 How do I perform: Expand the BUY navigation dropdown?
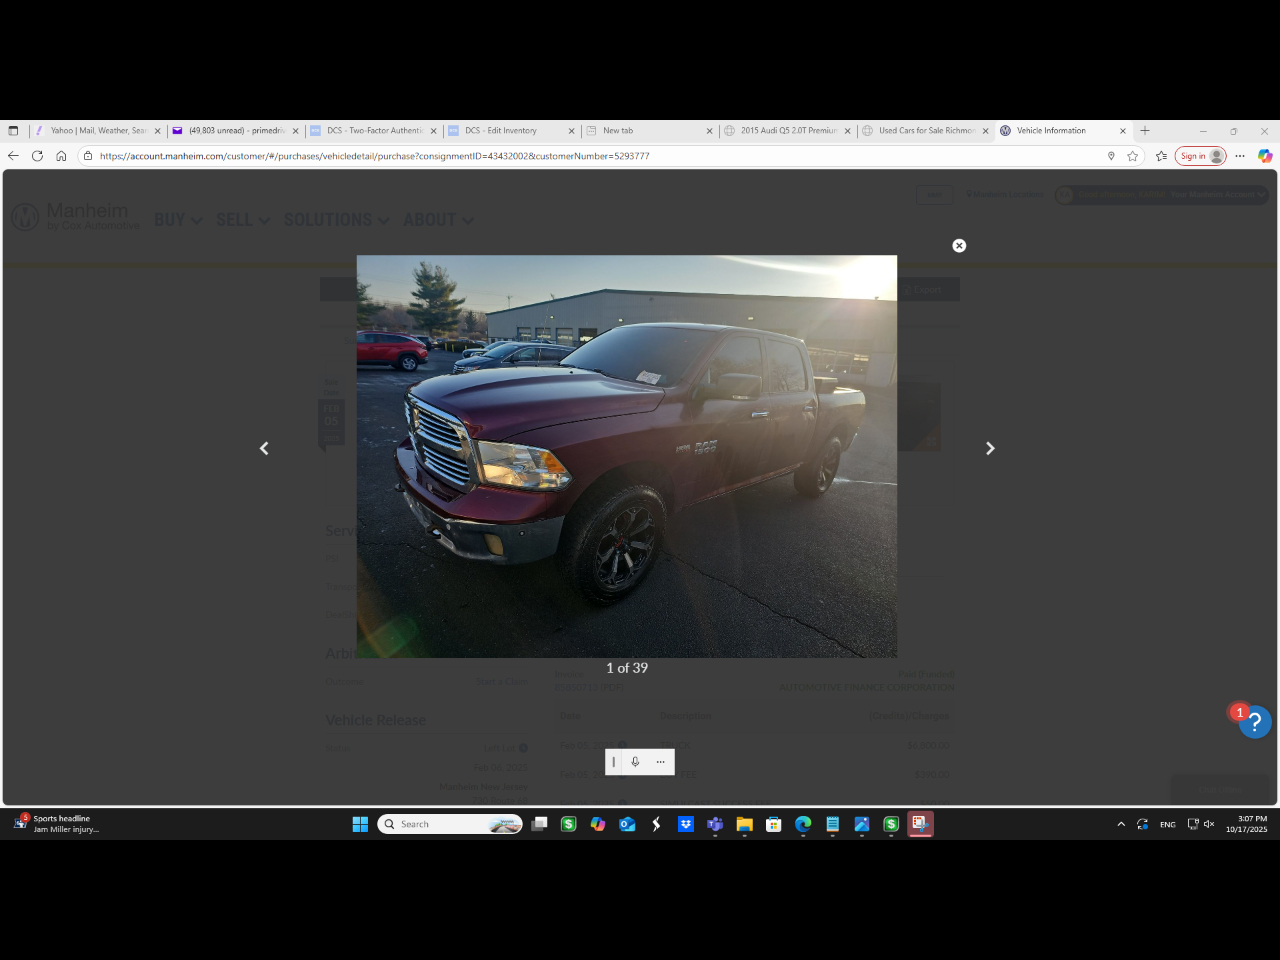178,220
